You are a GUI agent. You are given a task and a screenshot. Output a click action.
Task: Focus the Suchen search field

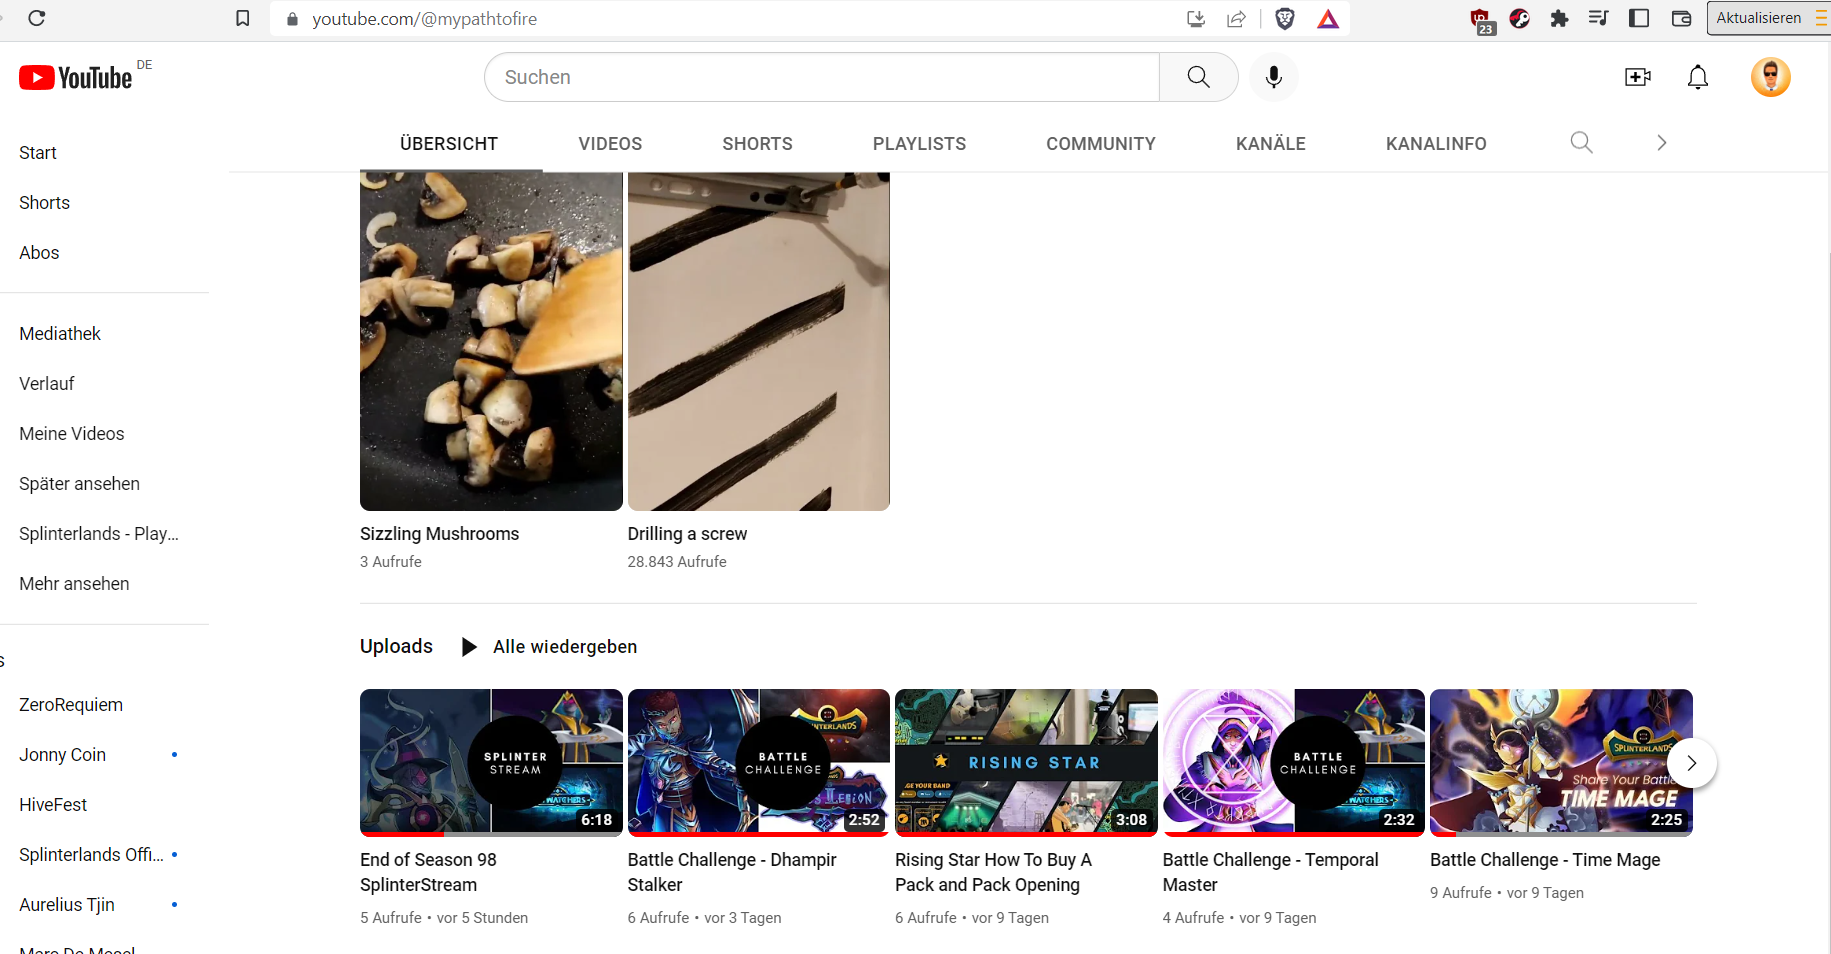(x=822, y=77)
